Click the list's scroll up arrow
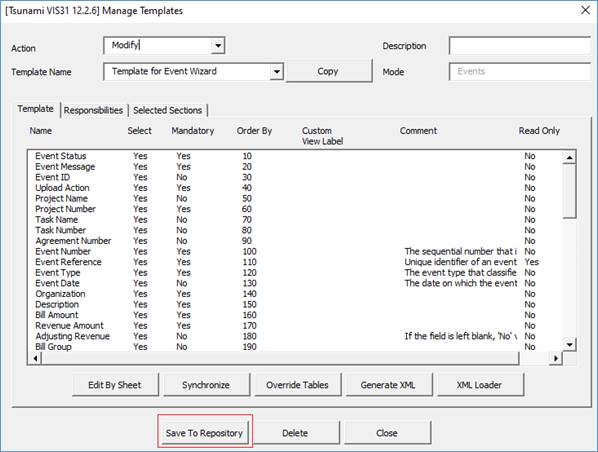 (x=569, y=157)
